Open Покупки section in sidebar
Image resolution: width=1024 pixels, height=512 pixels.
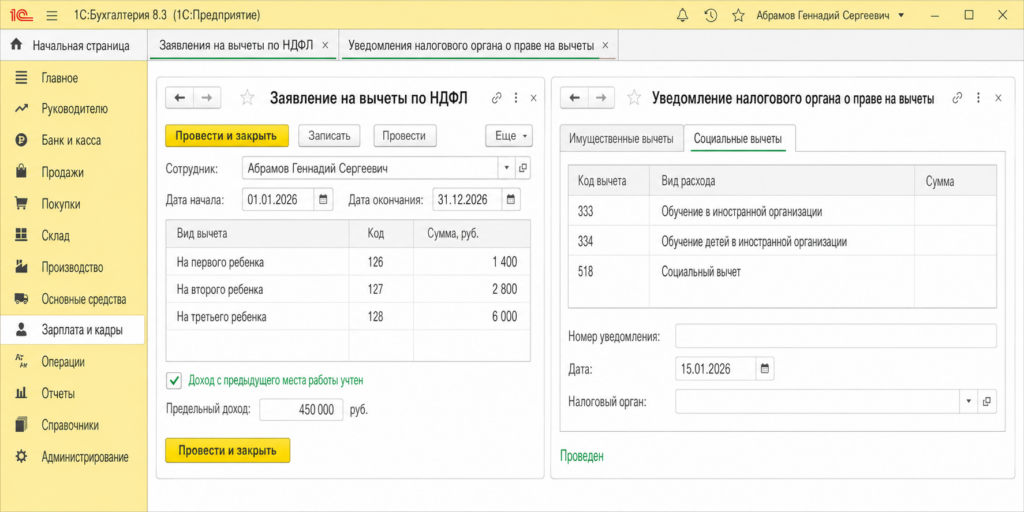(73, 204)
